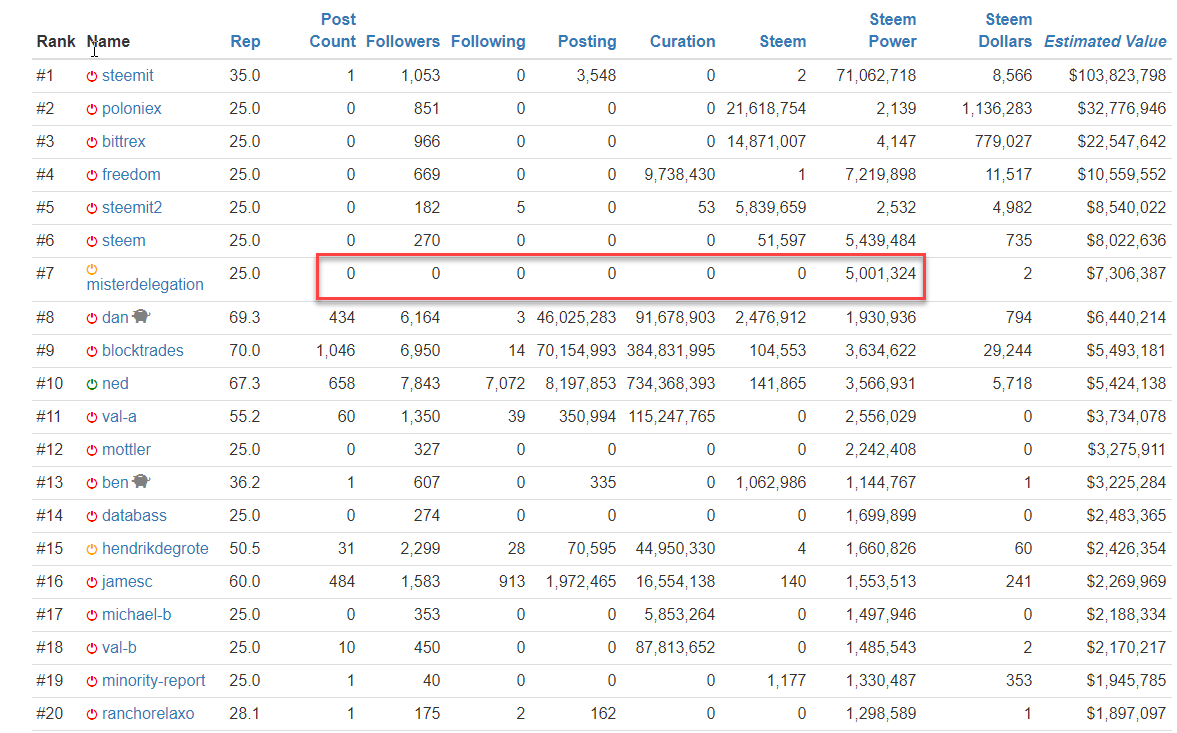Viewport: 1177px width, 733px height.
Task: Open the databass account link
Action: click(x=134, y=516)
